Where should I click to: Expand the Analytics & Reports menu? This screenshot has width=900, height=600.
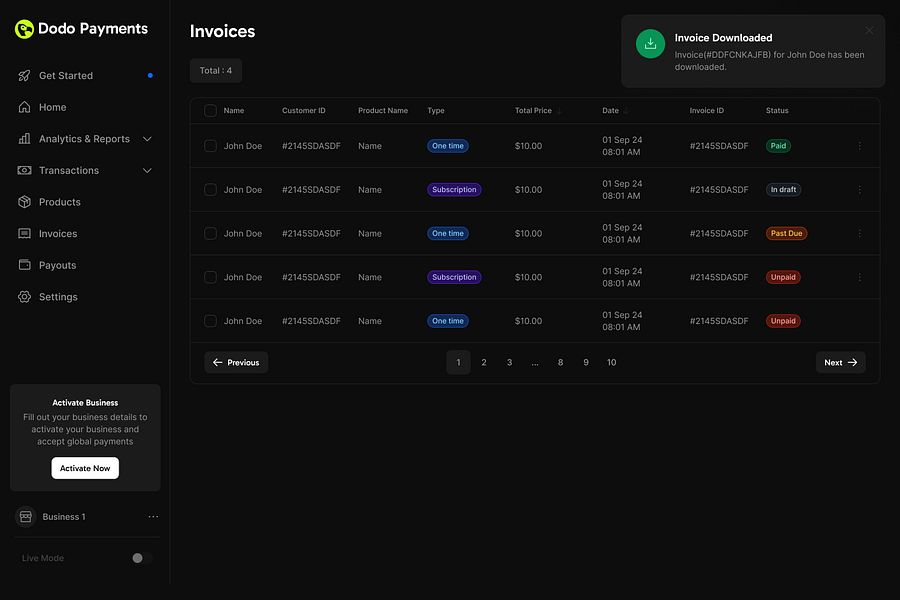pyautogui.click(x=147, y=138)
